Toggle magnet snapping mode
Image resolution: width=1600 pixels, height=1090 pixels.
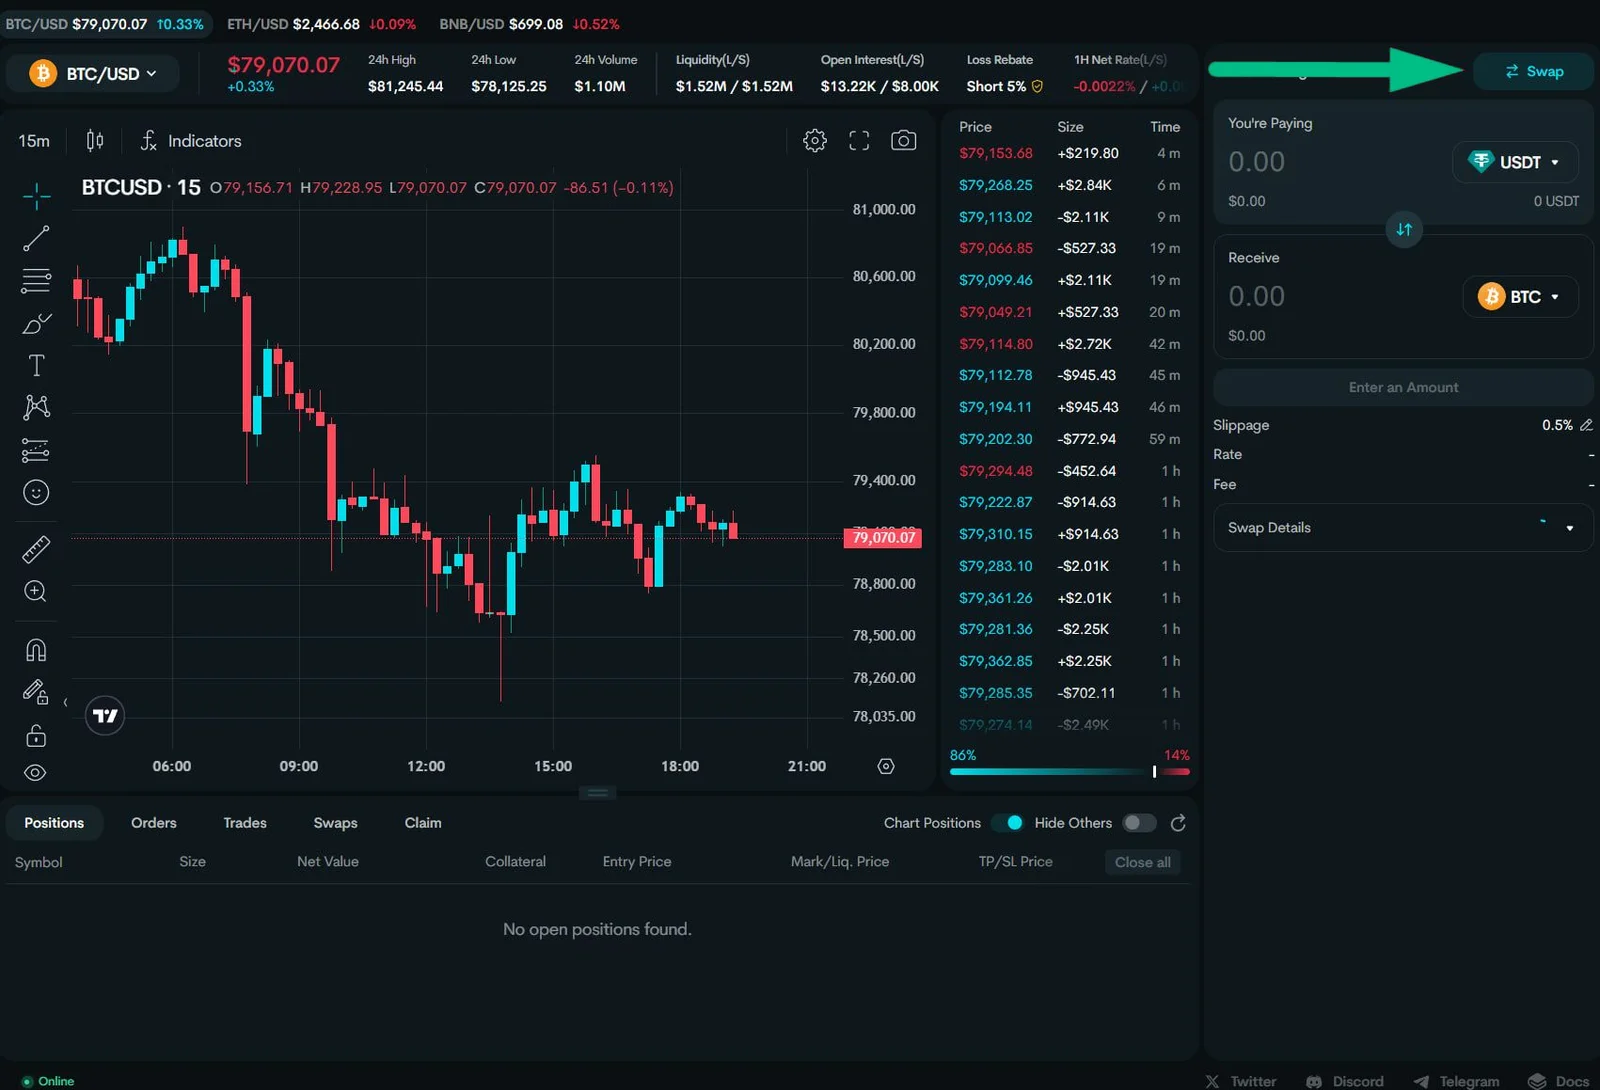[x=36, y=650]
